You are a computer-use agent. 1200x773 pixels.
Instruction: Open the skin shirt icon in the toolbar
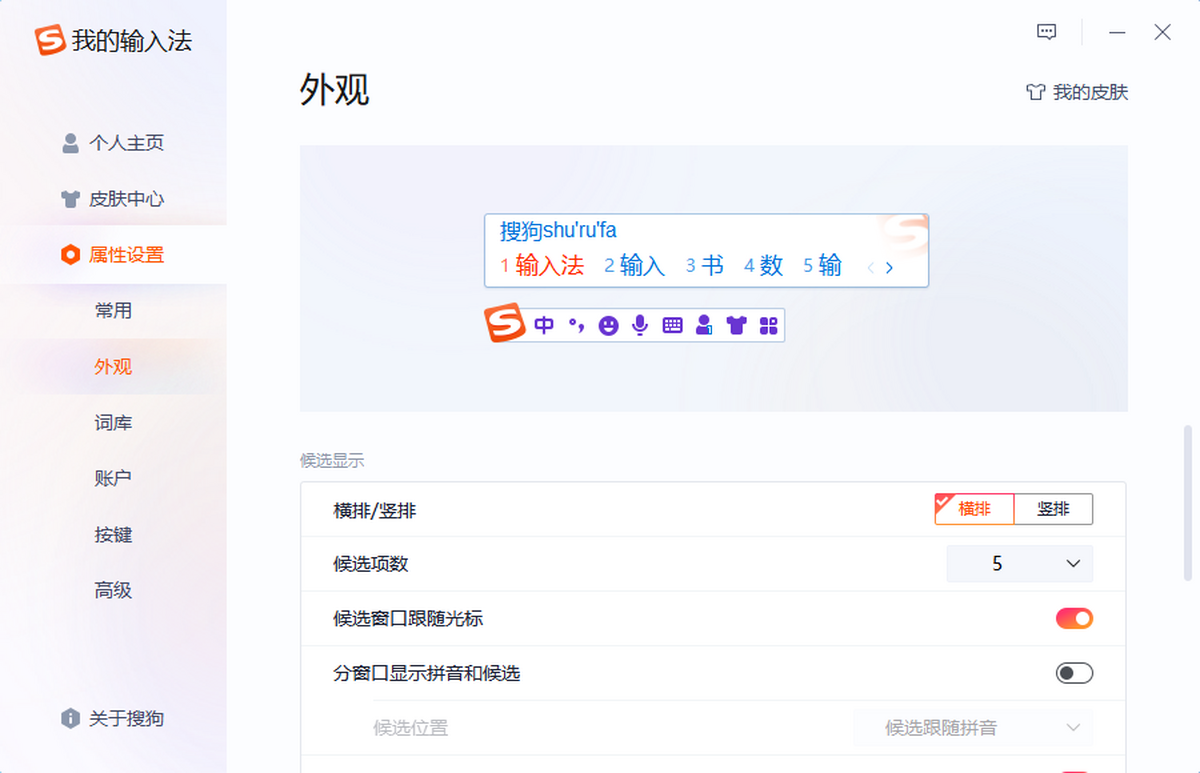736,324
